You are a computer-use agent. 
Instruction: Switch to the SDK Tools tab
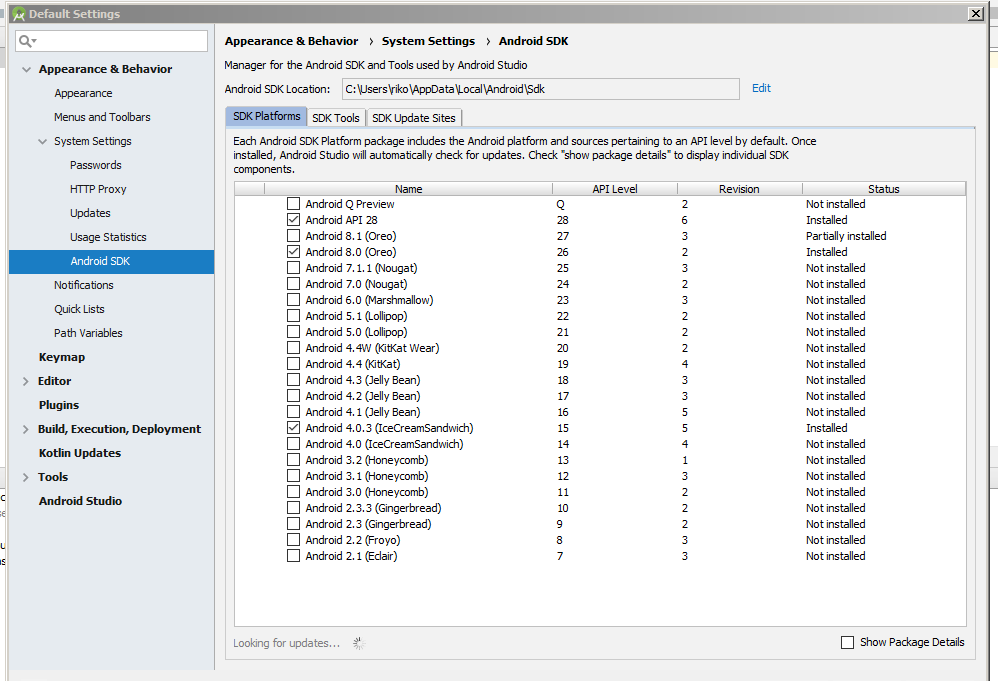(x=335, y=118)
